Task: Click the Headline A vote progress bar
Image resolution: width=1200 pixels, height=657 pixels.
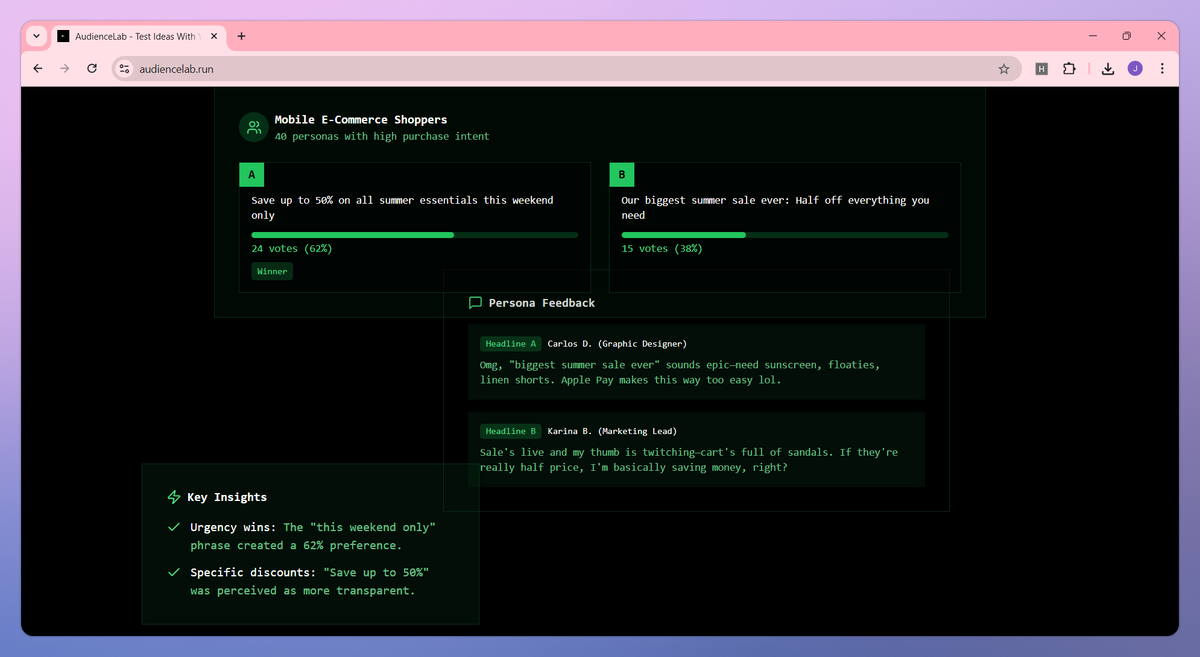Action: click(x=414, y=235)
